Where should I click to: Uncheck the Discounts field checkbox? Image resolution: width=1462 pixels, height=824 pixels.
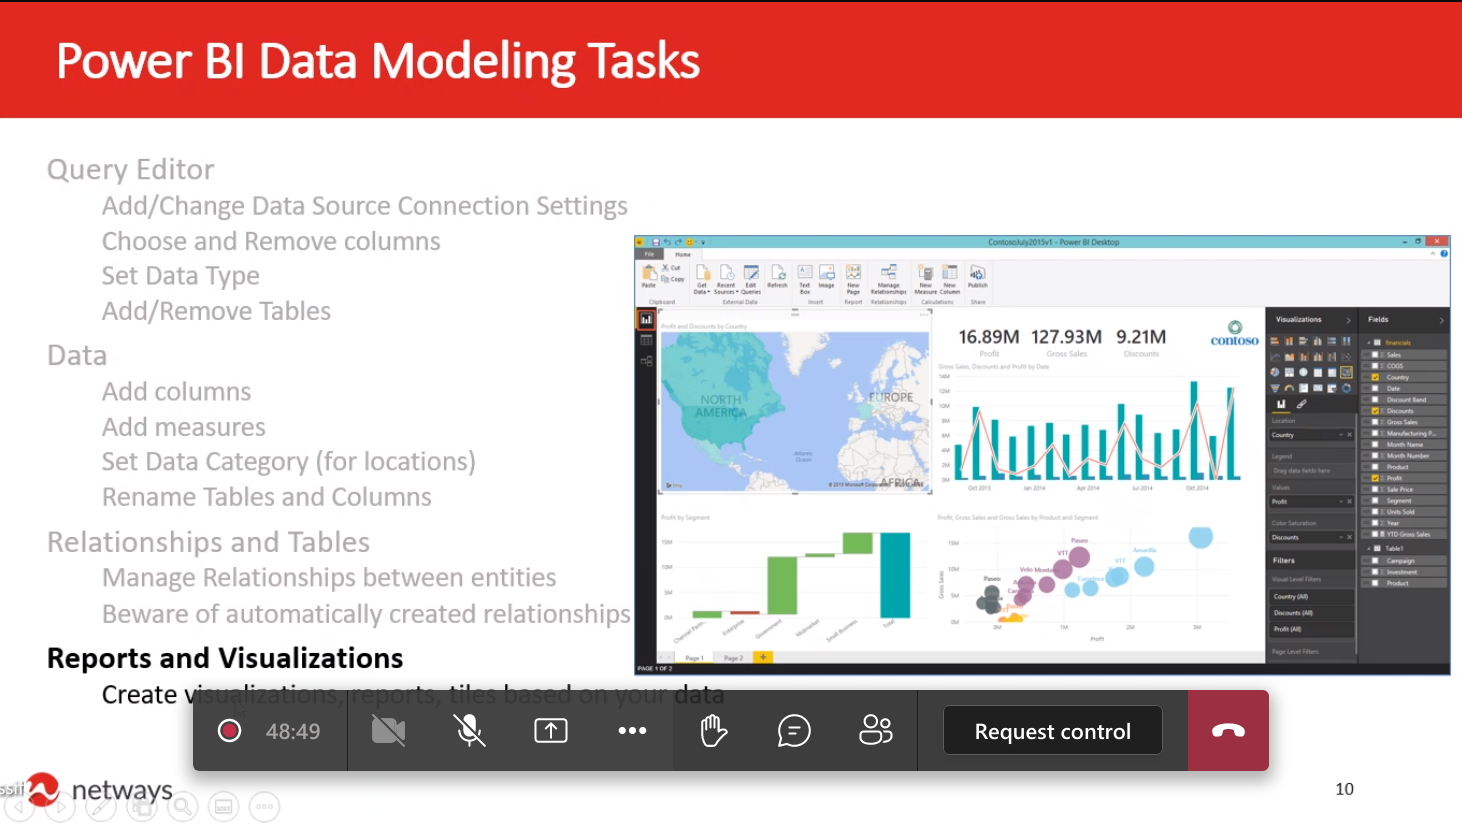click(x=1376, y=411)
